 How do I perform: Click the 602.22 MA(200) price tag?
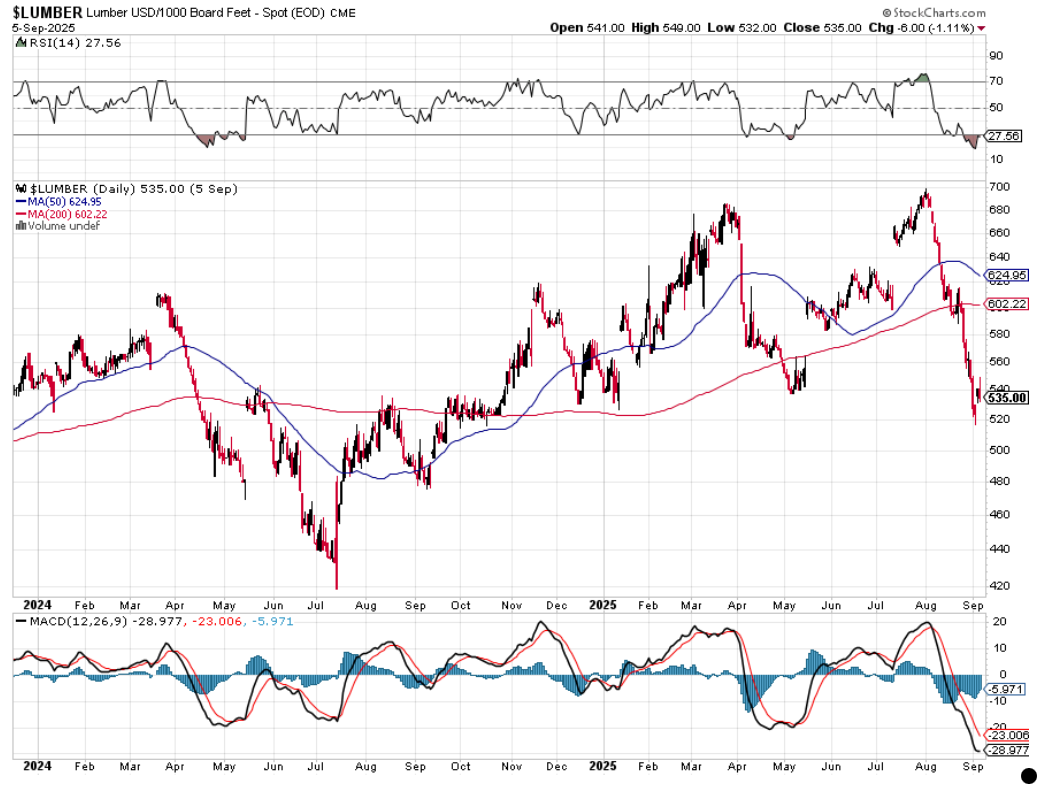1005,304
